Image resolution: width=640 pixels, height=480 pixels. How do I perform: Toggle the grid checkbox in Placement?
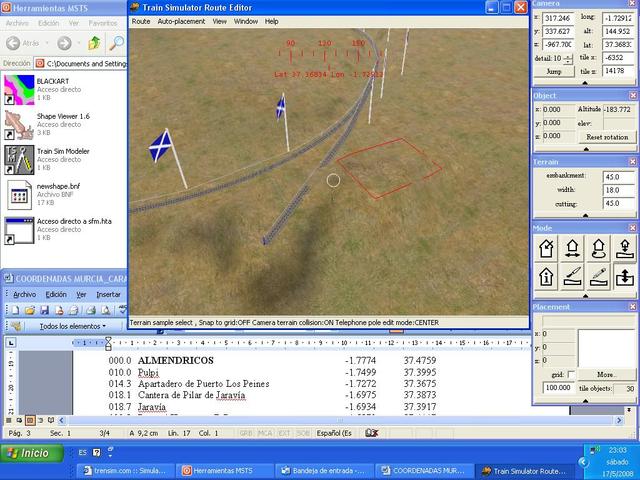[x=570, y=374]
